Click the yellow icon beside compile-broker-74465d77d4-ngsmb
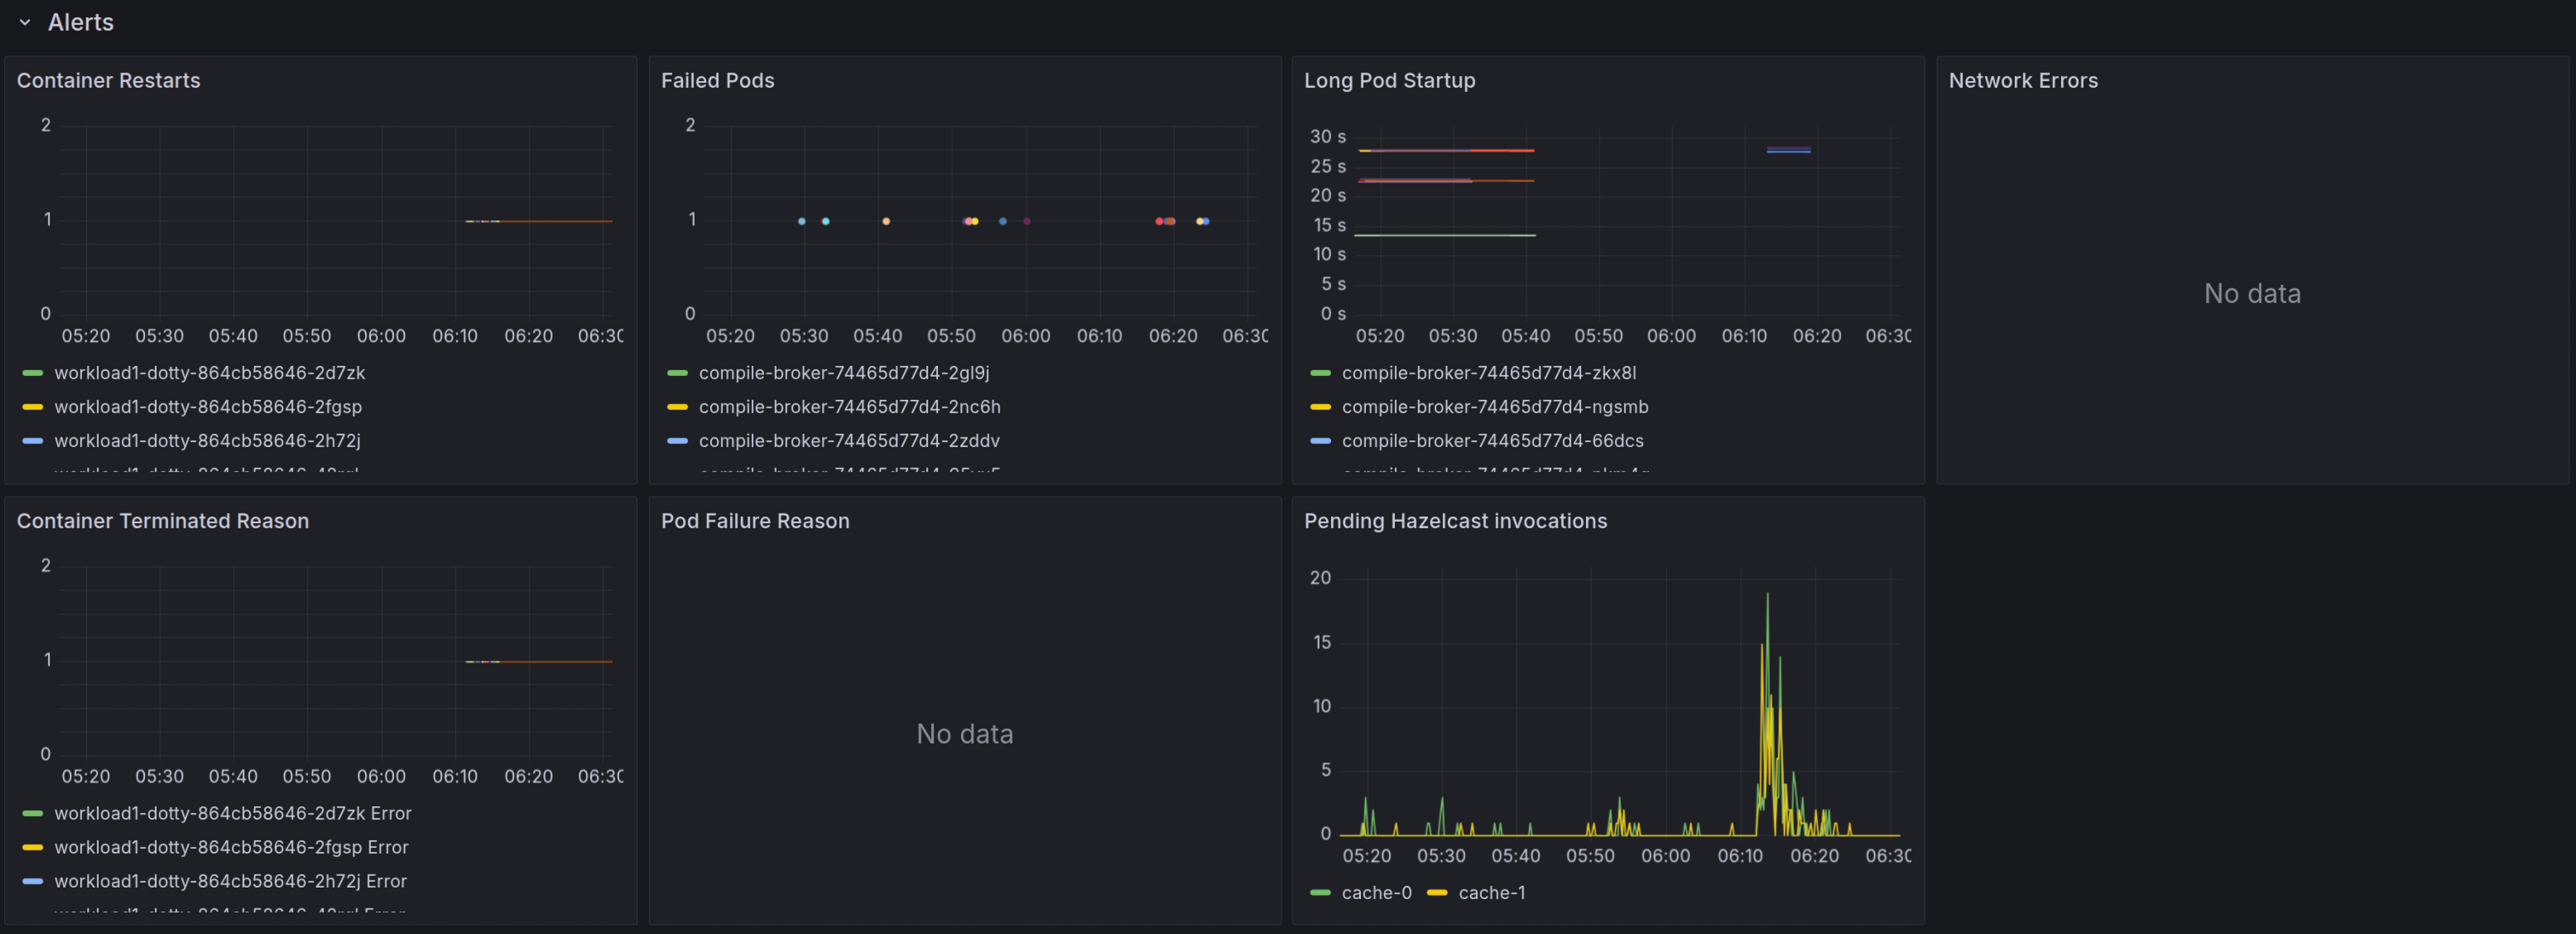The image size is (2576, 934). (1320, 407)
